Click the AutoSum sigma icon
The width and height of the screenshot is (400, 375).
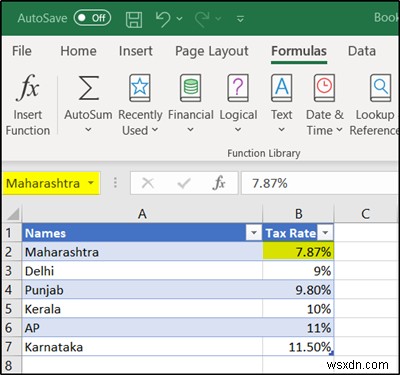[x=89, y=88]
